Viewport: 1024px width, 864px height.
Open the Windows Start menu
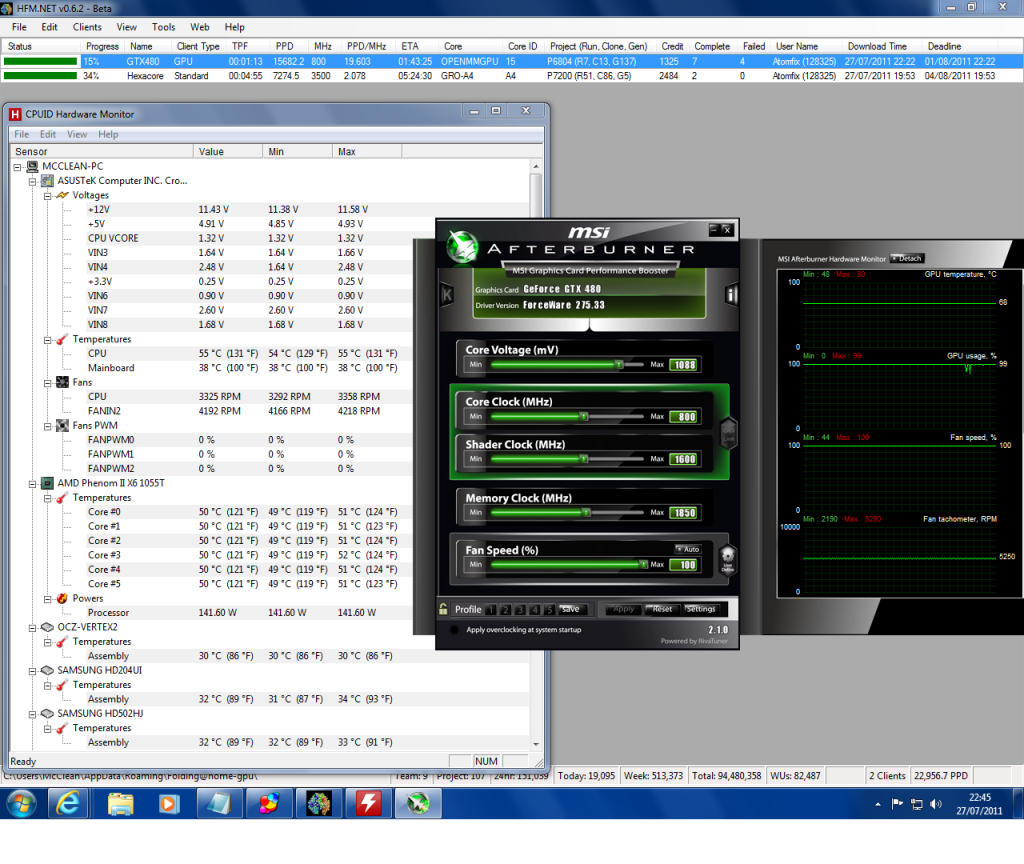[x=22, y=803]
